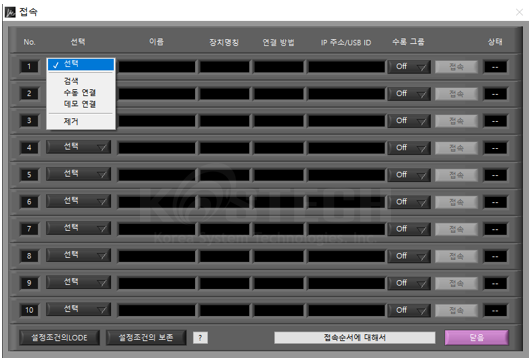Click the pink 닫음 button
Screen dimensions: 532x361
[x=476, y=338]
